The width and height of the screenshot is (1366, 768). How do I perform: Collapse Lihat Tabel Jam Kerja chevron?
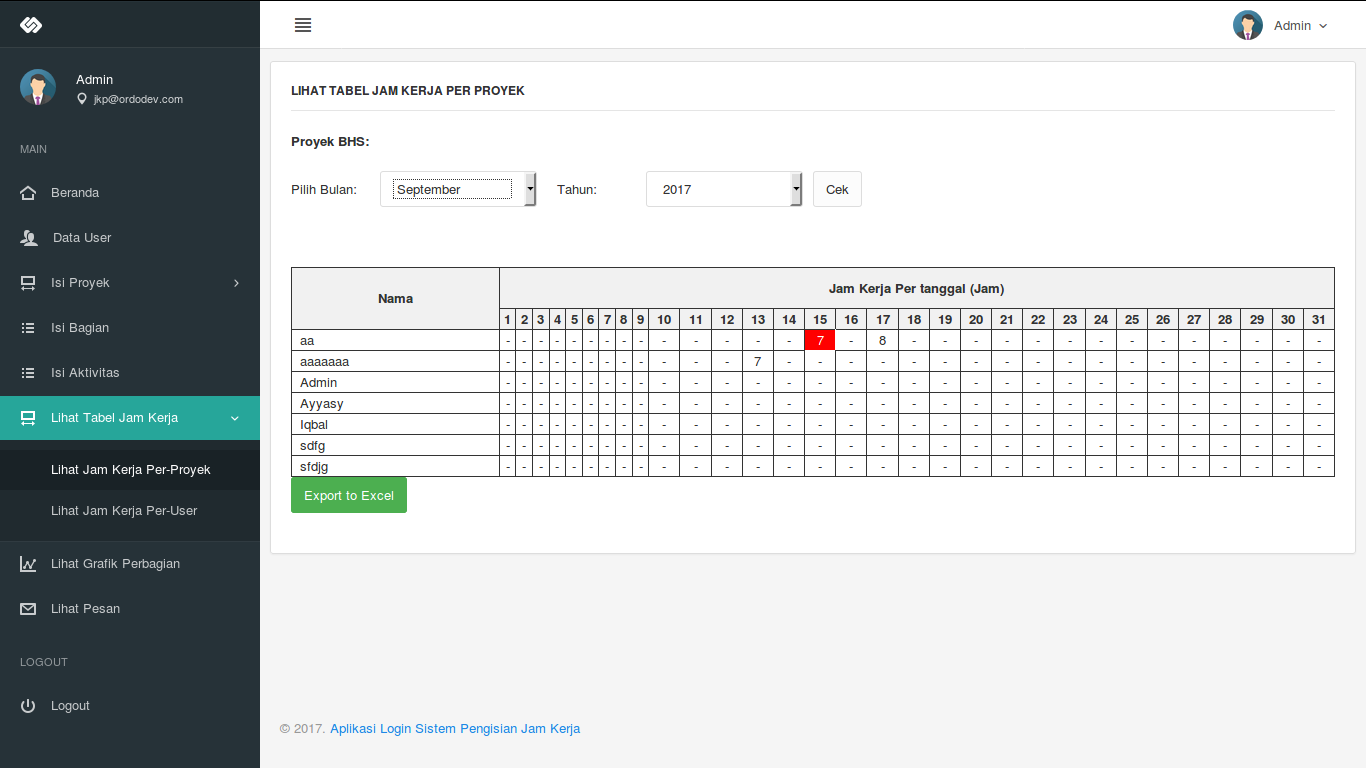pos(235,418)
